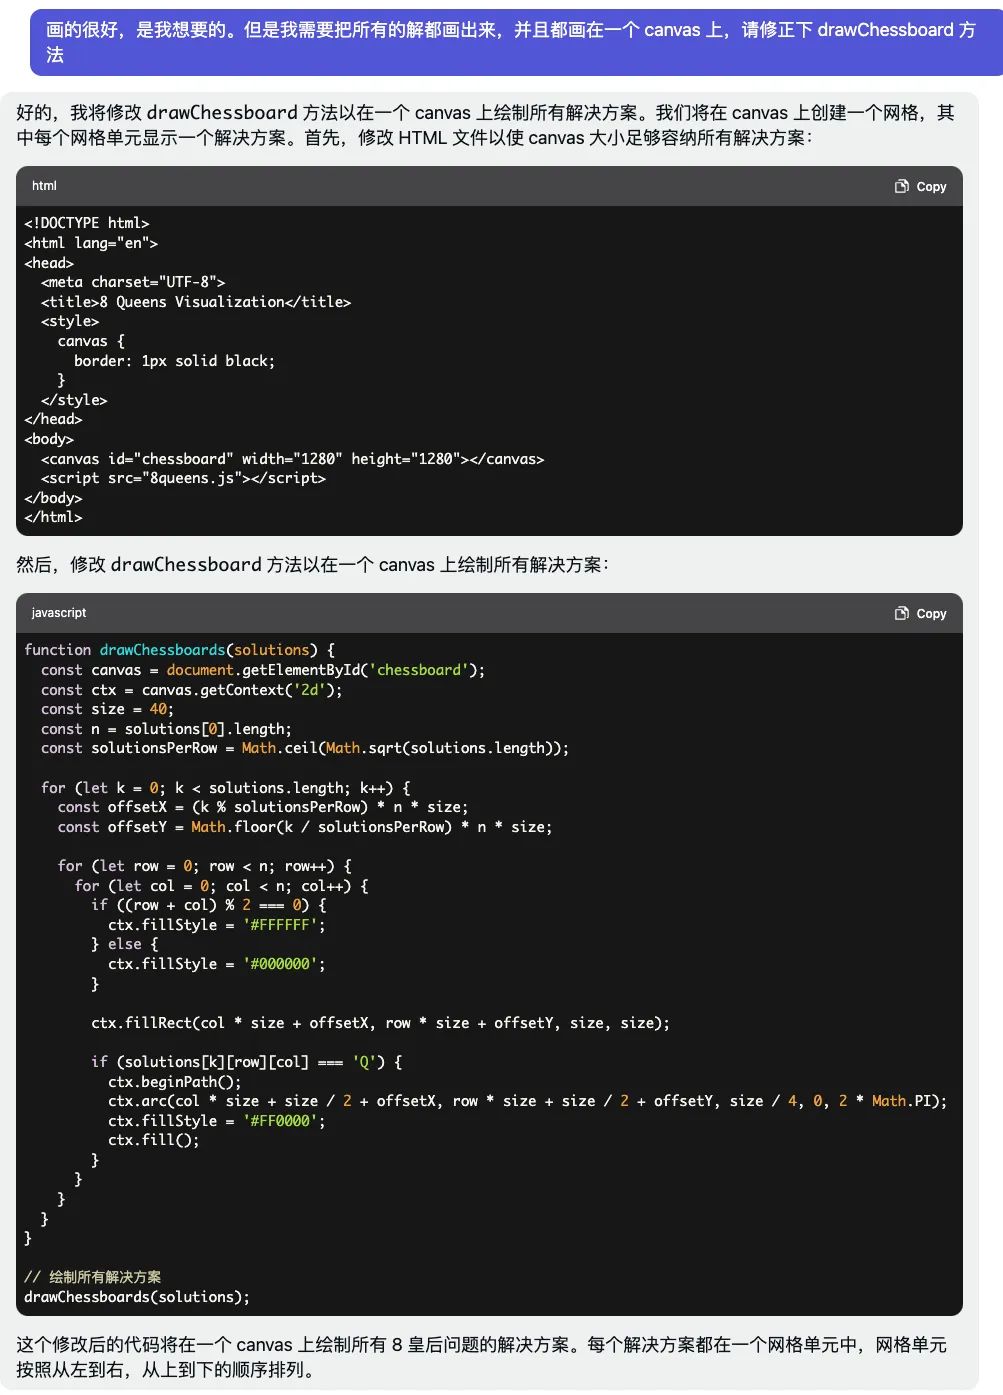Click the getContext('2d') line
Image resolution: width=1003 pixels, height=1395 pixels.
tap(192, 690)
